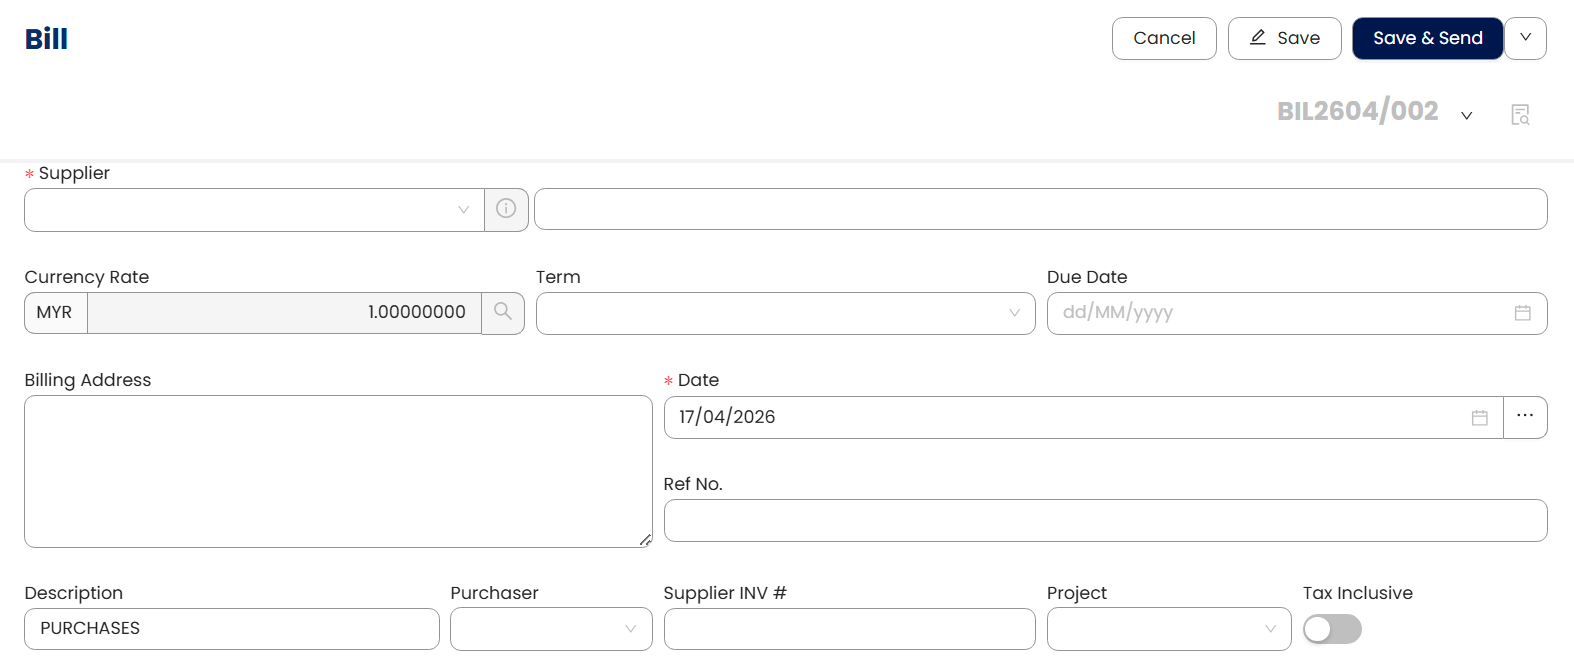The width and height of the screenshot is (1574, 668).
Task: Toggle the Tax Inclusive switch
Action: (1331, 629)
